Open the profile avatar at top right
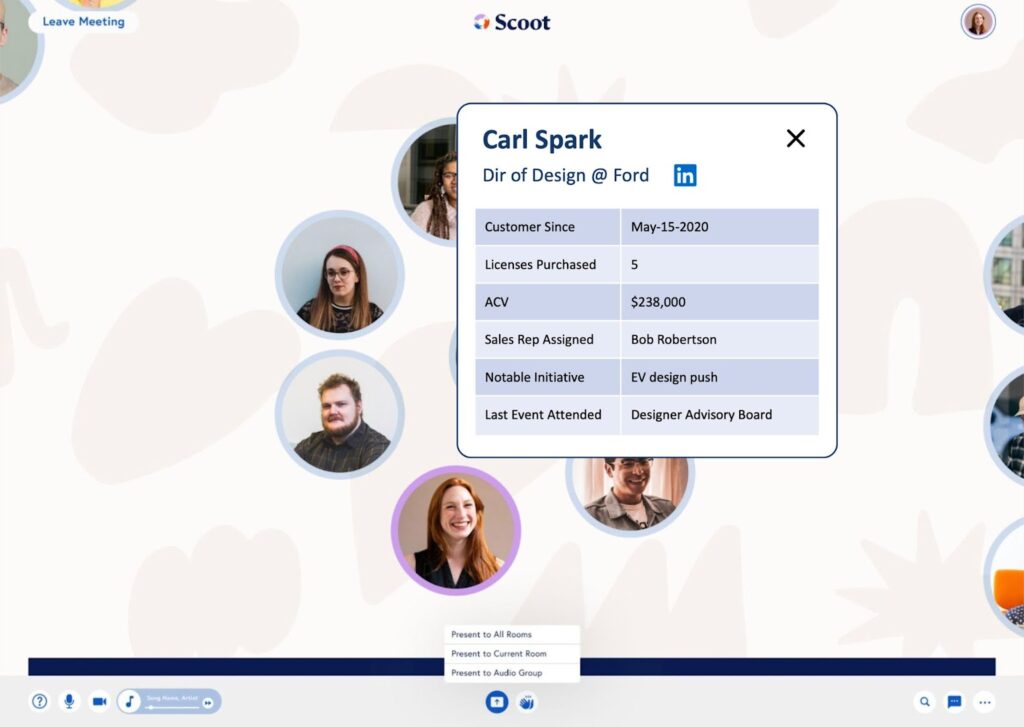 coord(977,22)
